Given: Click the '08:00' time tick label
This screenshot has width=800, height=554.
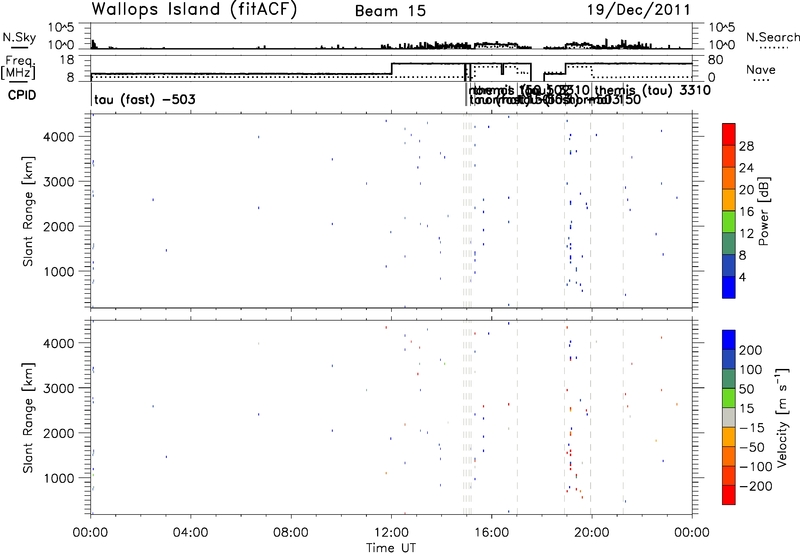Looking at the screenshot, I should coord(291,532).
